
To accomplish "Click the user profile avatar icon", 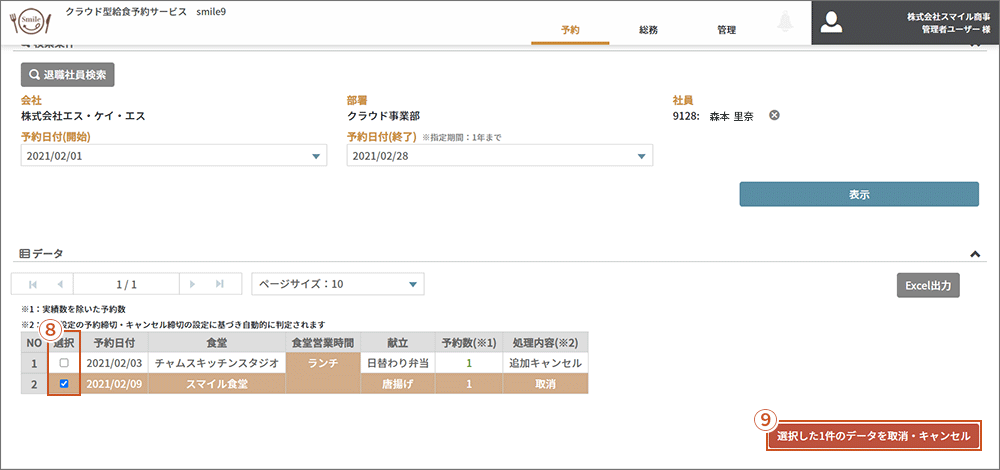I will (833, 23).
